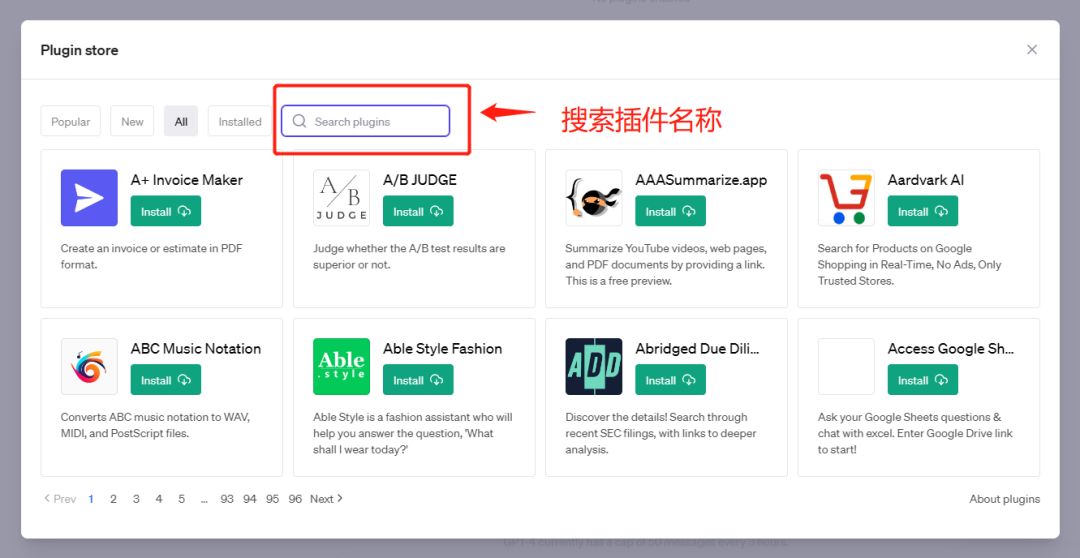Click the Aardvark AI title text
Image resolution: width=1080 pixels, height=558 pixels.
926,180
